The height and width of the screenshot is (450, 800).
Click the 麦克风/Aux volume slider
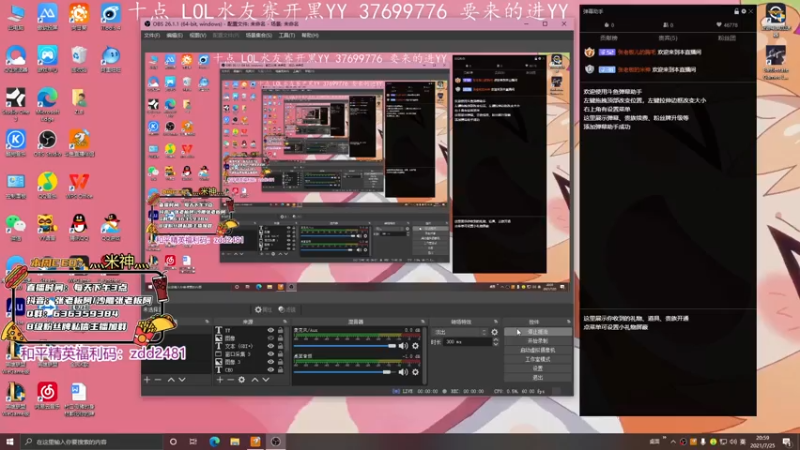345,346
